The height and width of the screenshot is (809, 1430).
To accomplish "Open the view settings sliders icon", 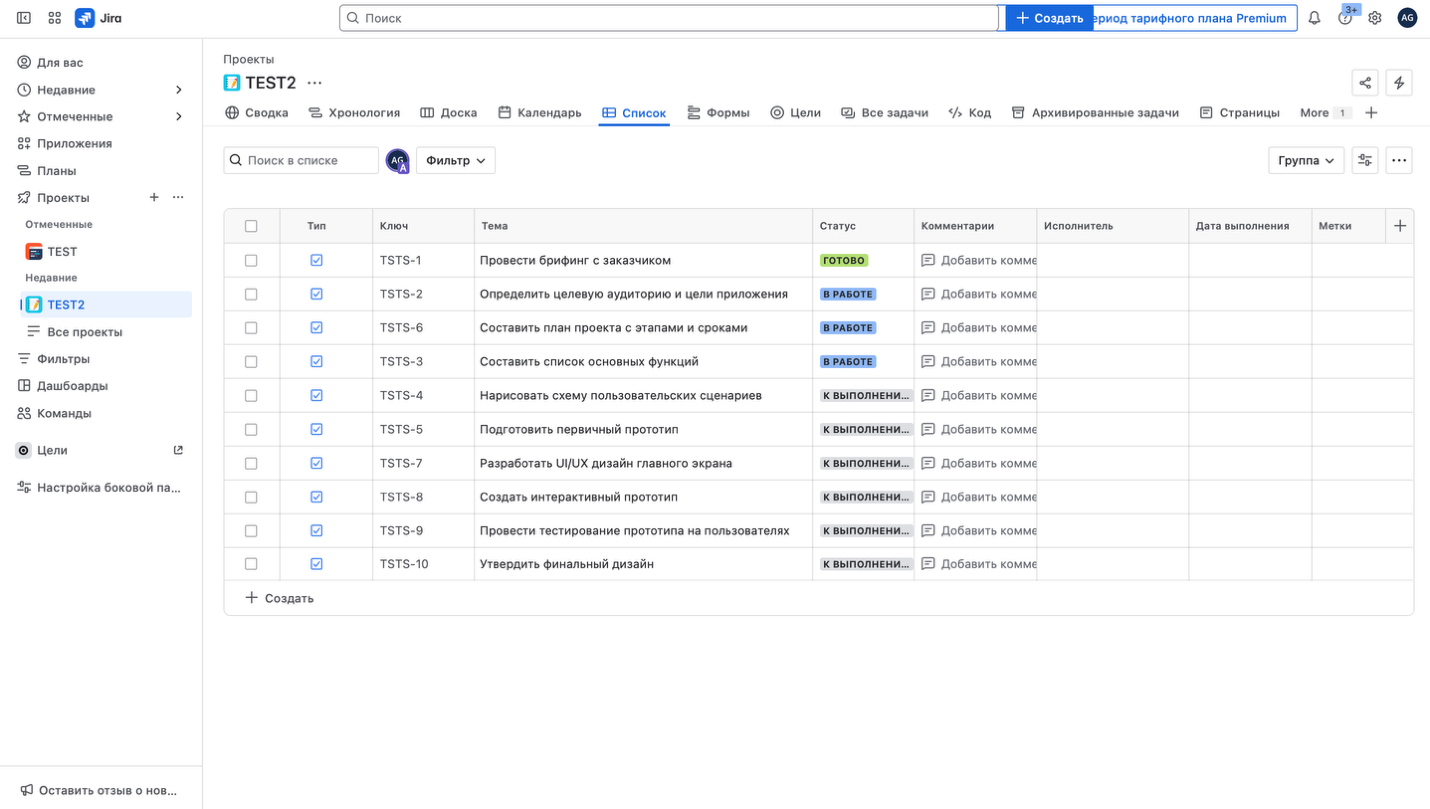I will tap(1365, 160).
